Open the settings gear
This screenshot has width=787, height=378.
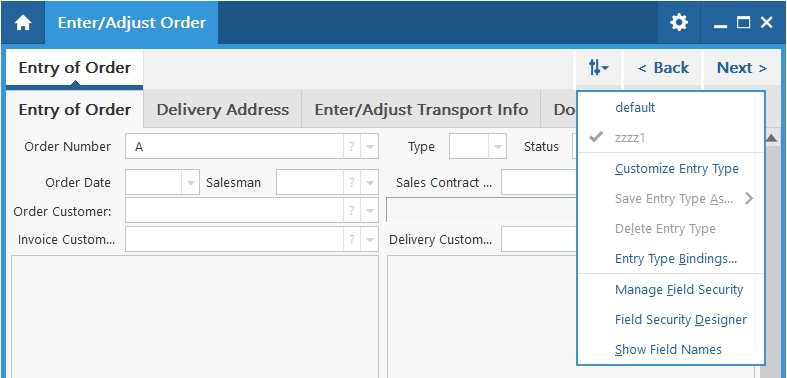(x=679, y=23)
